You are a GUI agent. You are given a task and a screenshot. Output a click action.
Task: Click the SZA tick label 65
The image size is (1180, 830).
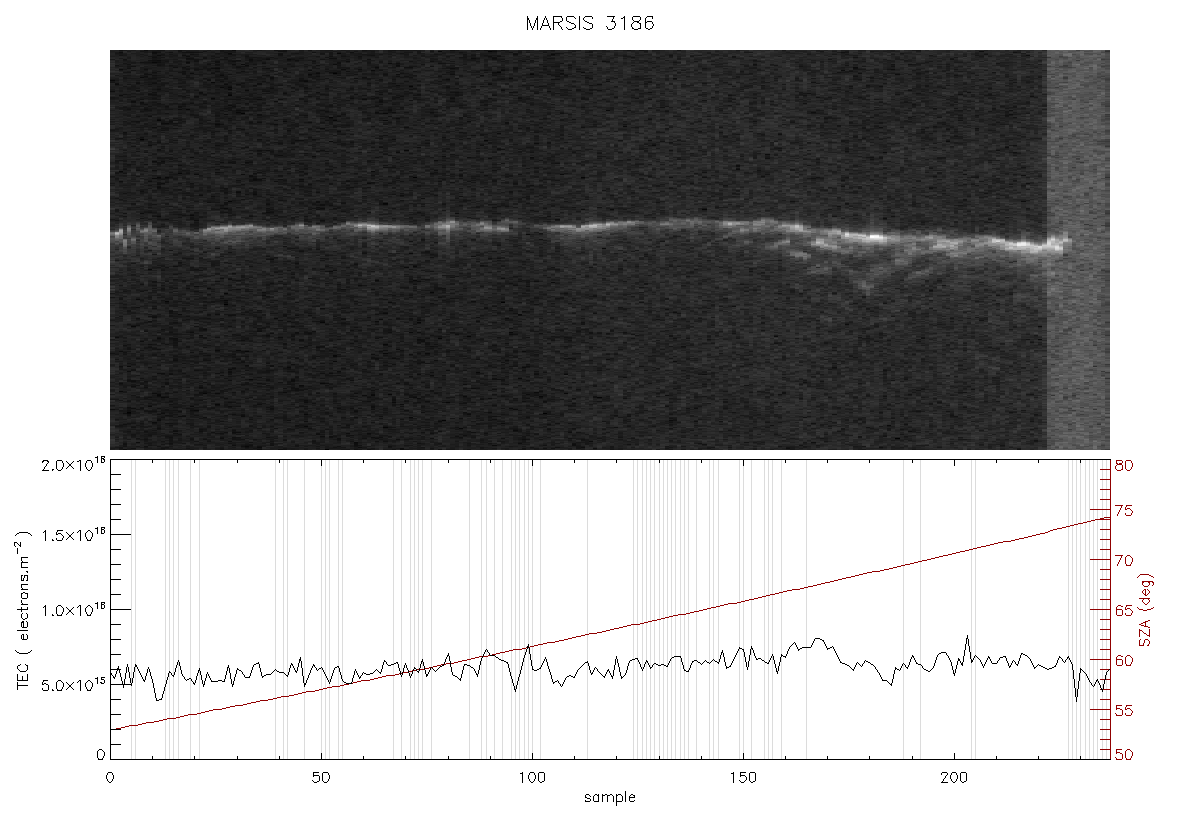[x=1124, y=610]
